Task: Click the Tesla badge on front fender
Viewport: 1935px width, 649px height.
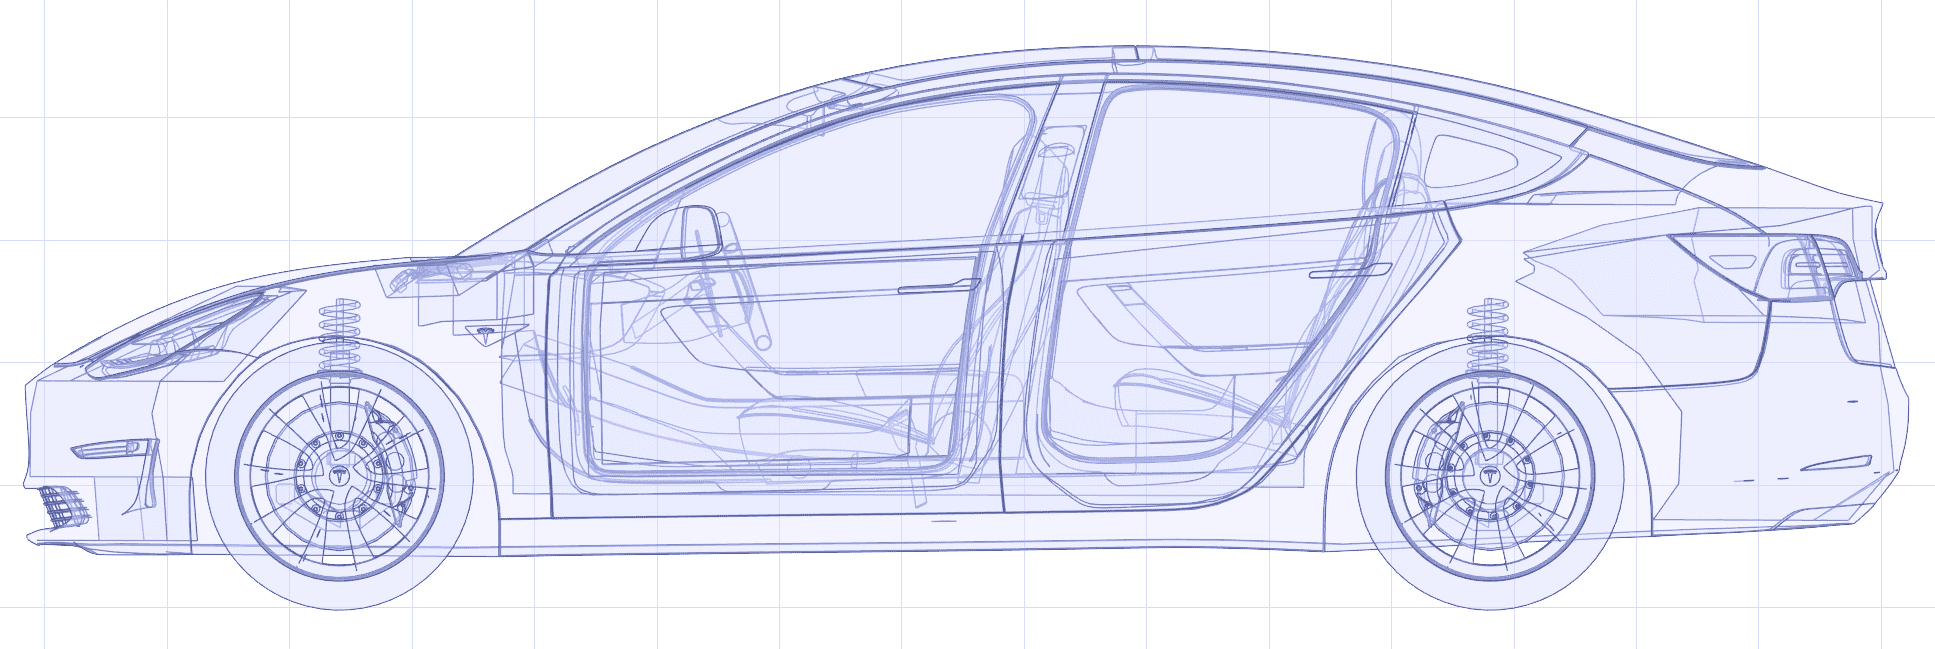Action: [x=486, y=333]
